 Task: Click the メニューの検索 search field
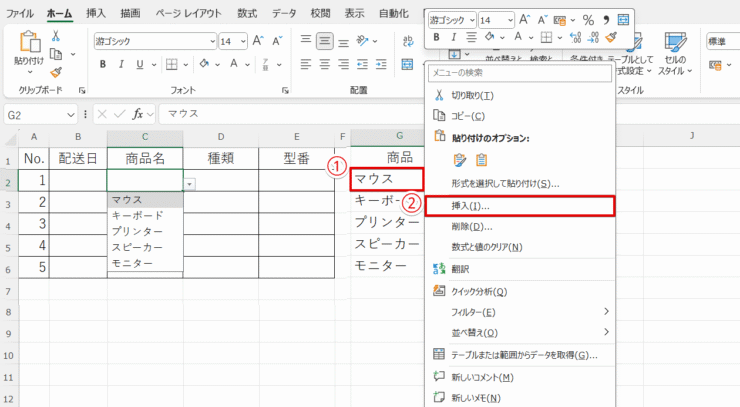click(518, 73)
